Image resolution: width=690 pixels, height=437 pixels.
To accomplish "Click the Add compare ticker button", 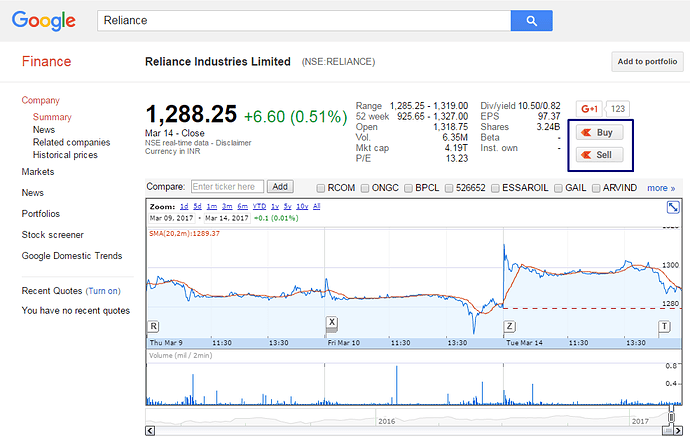I will tap(280, 187).
